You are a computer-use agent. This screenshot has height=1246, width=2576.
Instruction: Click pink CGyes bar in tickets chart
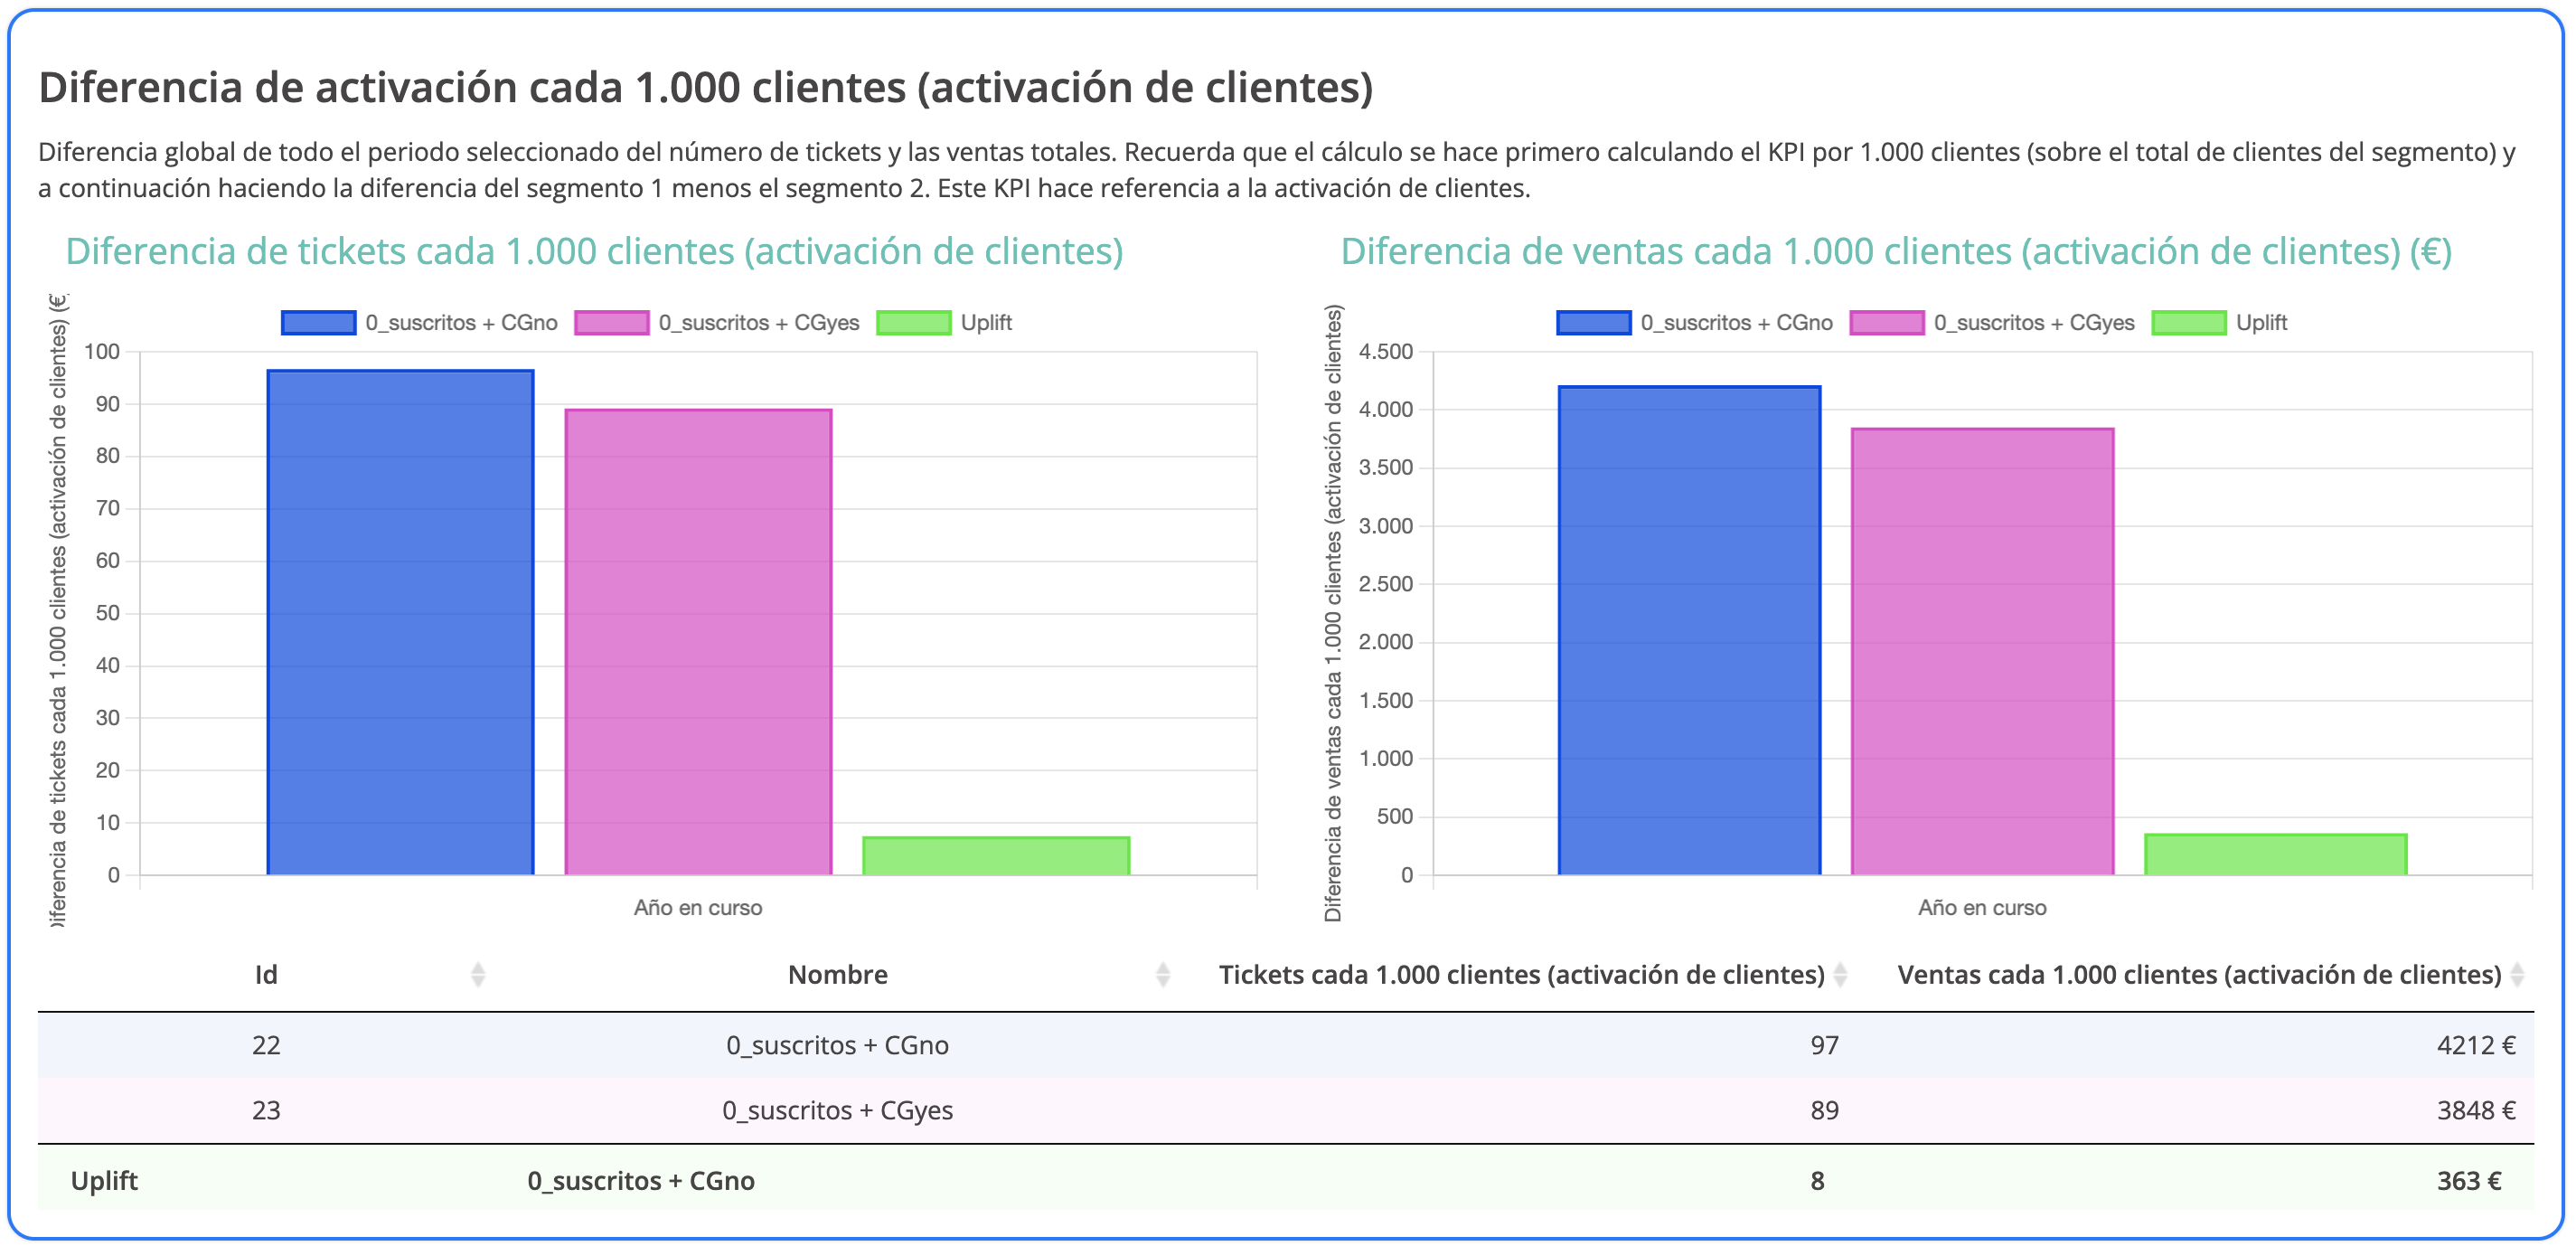point(698,642)
